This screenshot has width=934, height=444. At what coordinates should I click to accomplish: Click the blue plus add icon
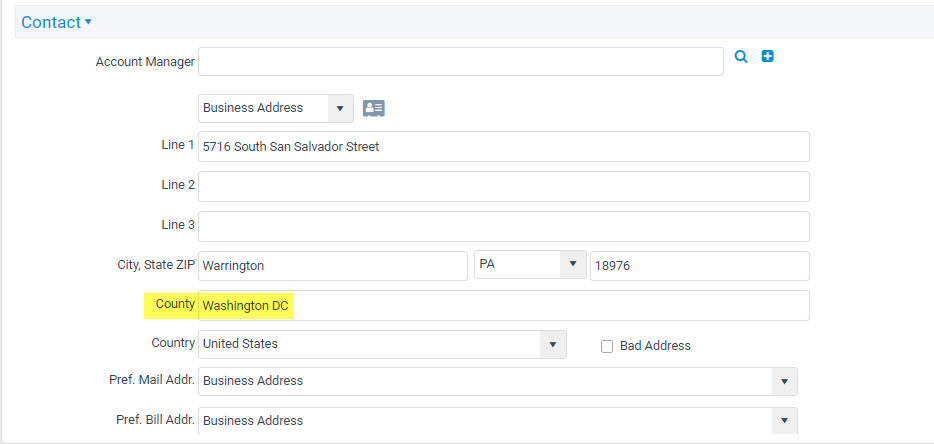point(768,57)
